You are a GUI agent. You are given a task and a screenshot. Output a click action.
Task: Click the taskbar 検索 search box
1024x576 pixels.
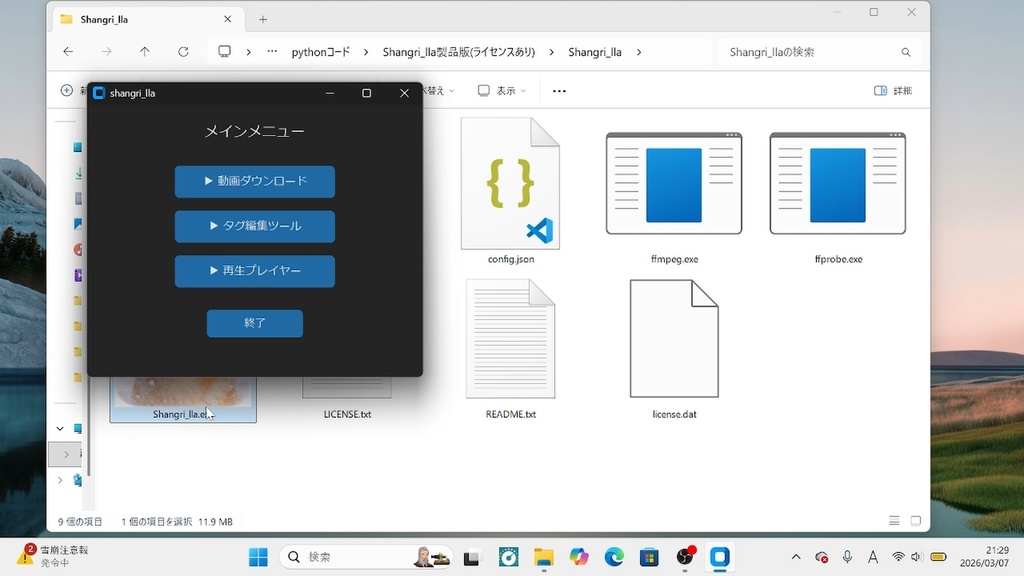tap(366, 557)
